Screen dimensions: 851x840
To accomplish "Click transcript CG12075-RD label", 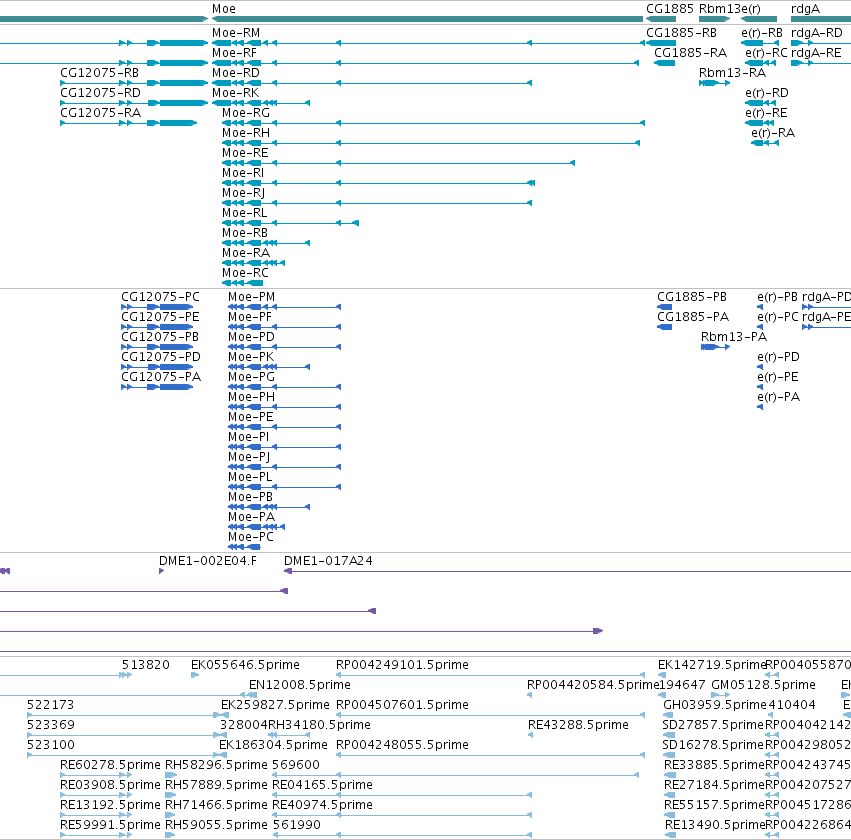I will [x=100, y=93].
